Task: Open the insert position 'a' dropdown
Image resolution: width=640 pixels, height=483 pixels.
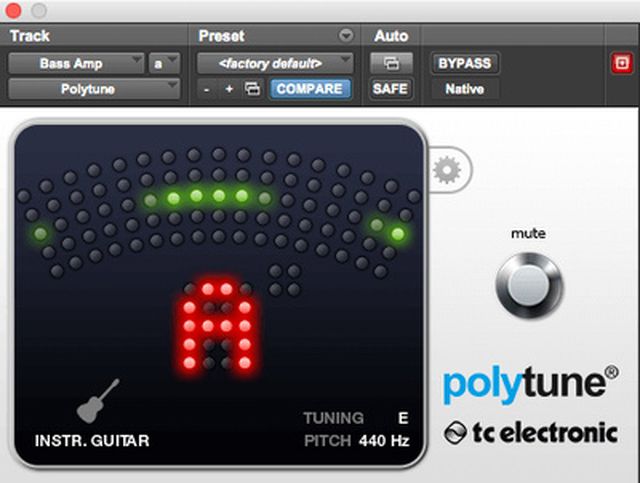Action: (x=164, y=63)
